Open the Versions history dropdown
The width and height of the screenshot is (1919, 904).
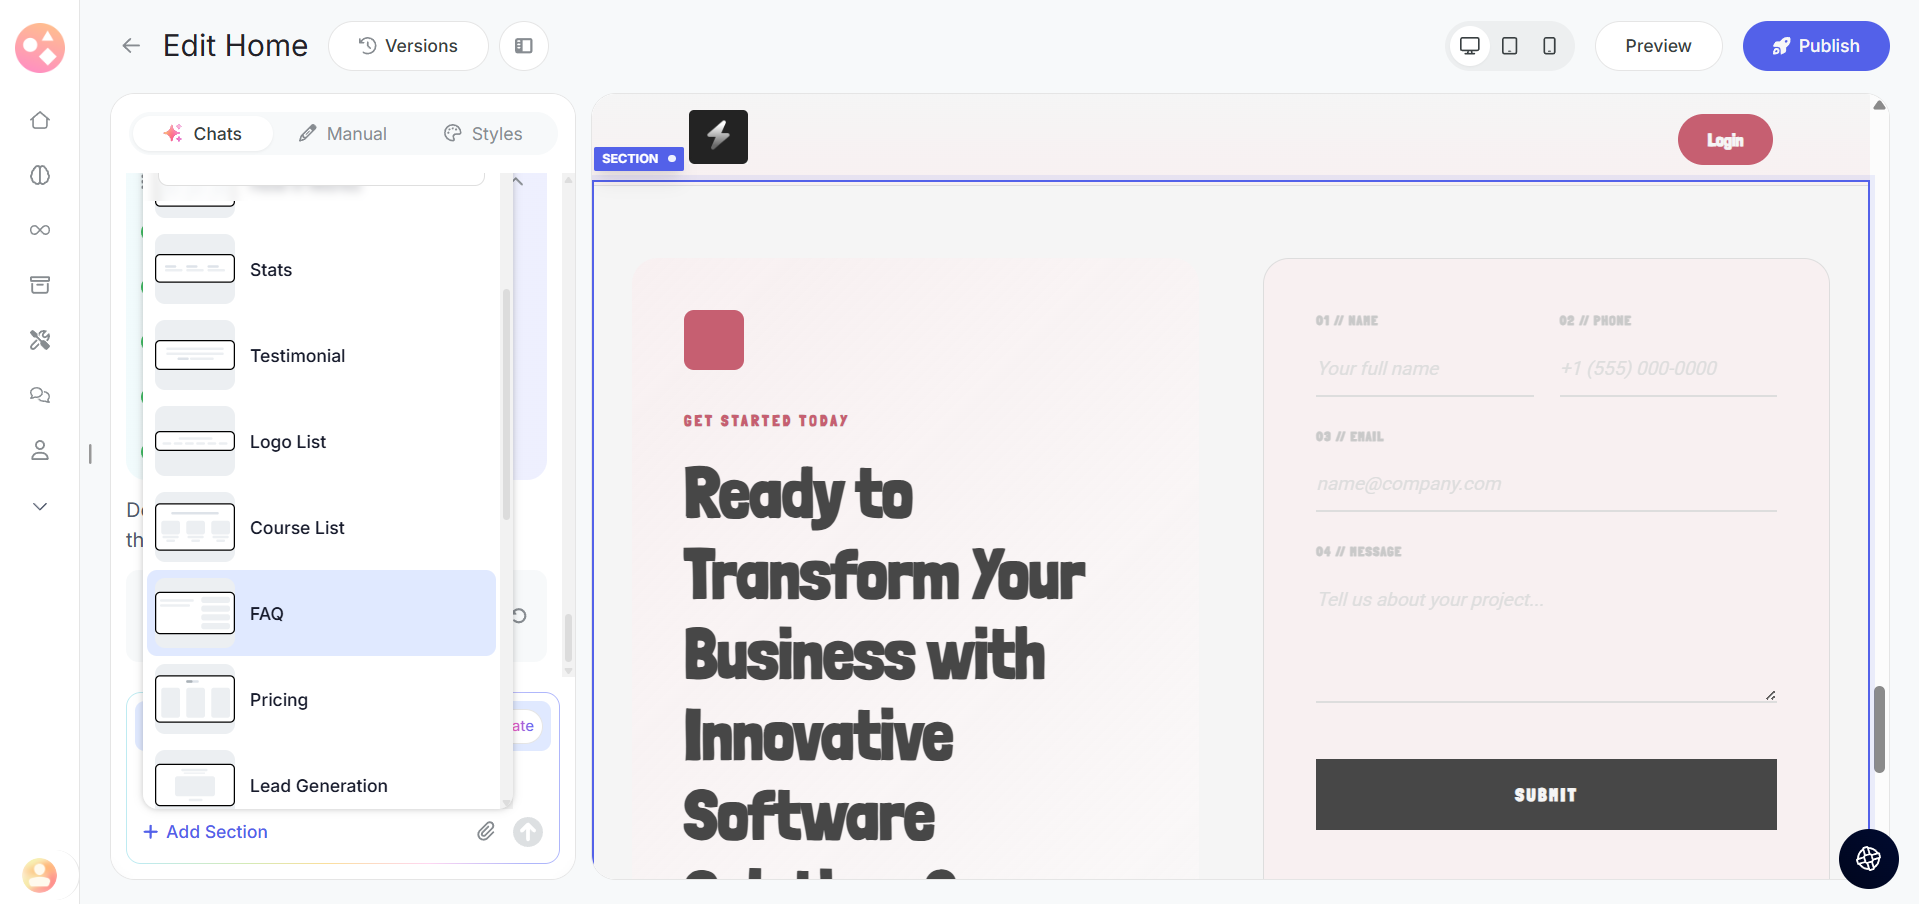click(x=408, y=46)
